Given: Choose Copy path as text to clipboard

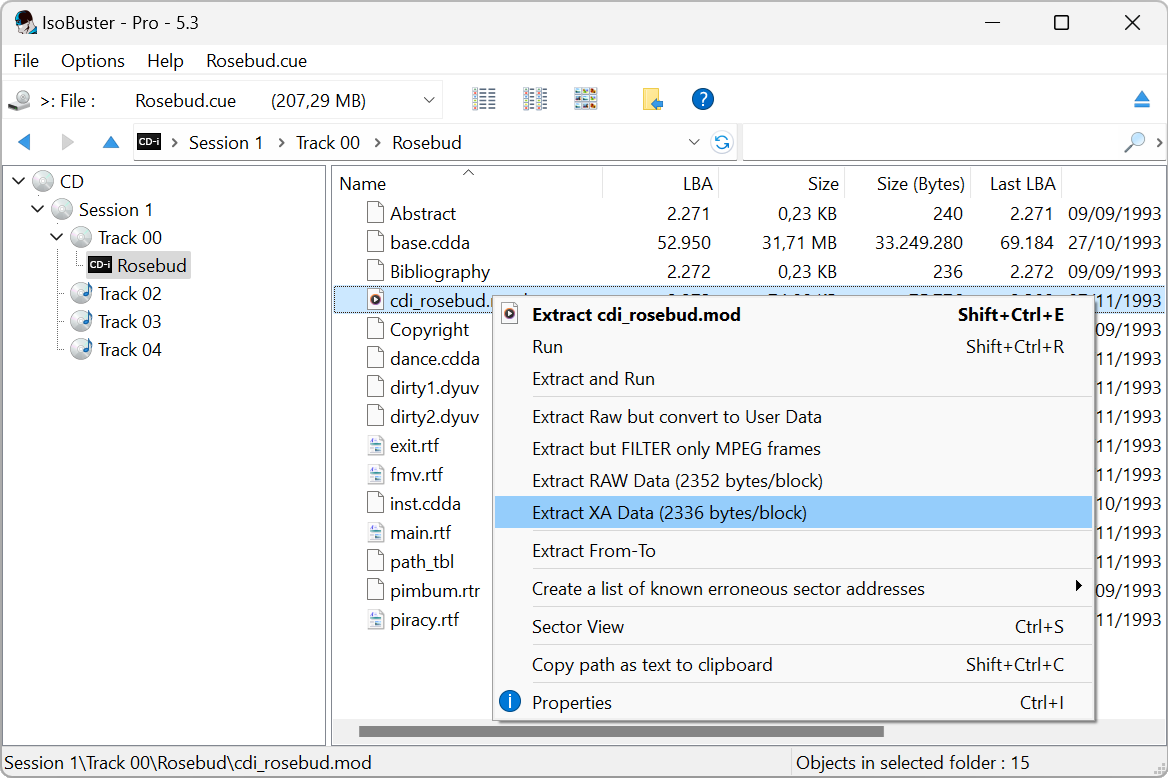Looking at the screenshot, I should coord(793,665).
